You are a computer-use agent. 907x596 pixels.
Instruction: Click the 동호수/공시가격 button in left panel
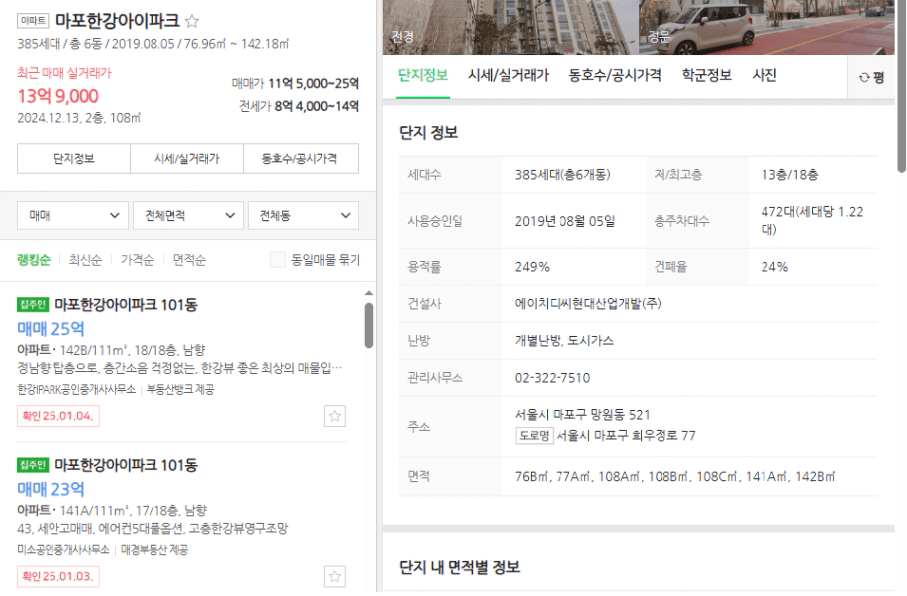tap(301, 159)
